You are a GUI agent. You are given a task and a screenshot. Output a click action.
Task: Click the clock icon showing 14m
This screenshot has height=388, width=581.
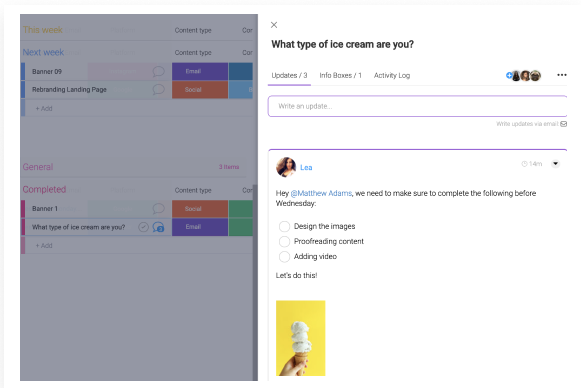point(524,164)
